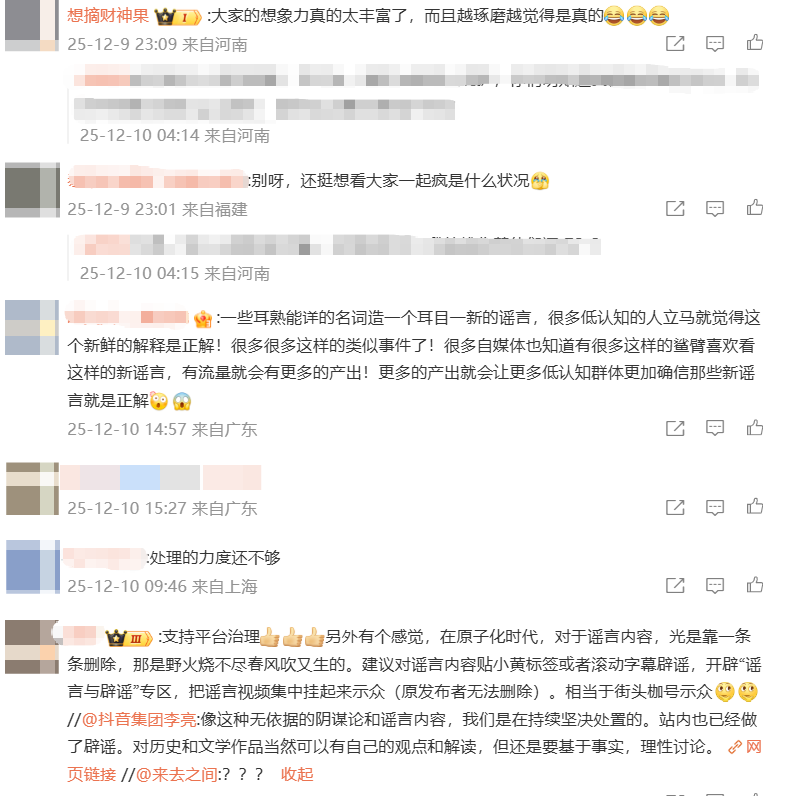Viewport: 785px width, 796px height.
Task: Open reply box on 福建 23:01 comment
Action: point(714,209)
